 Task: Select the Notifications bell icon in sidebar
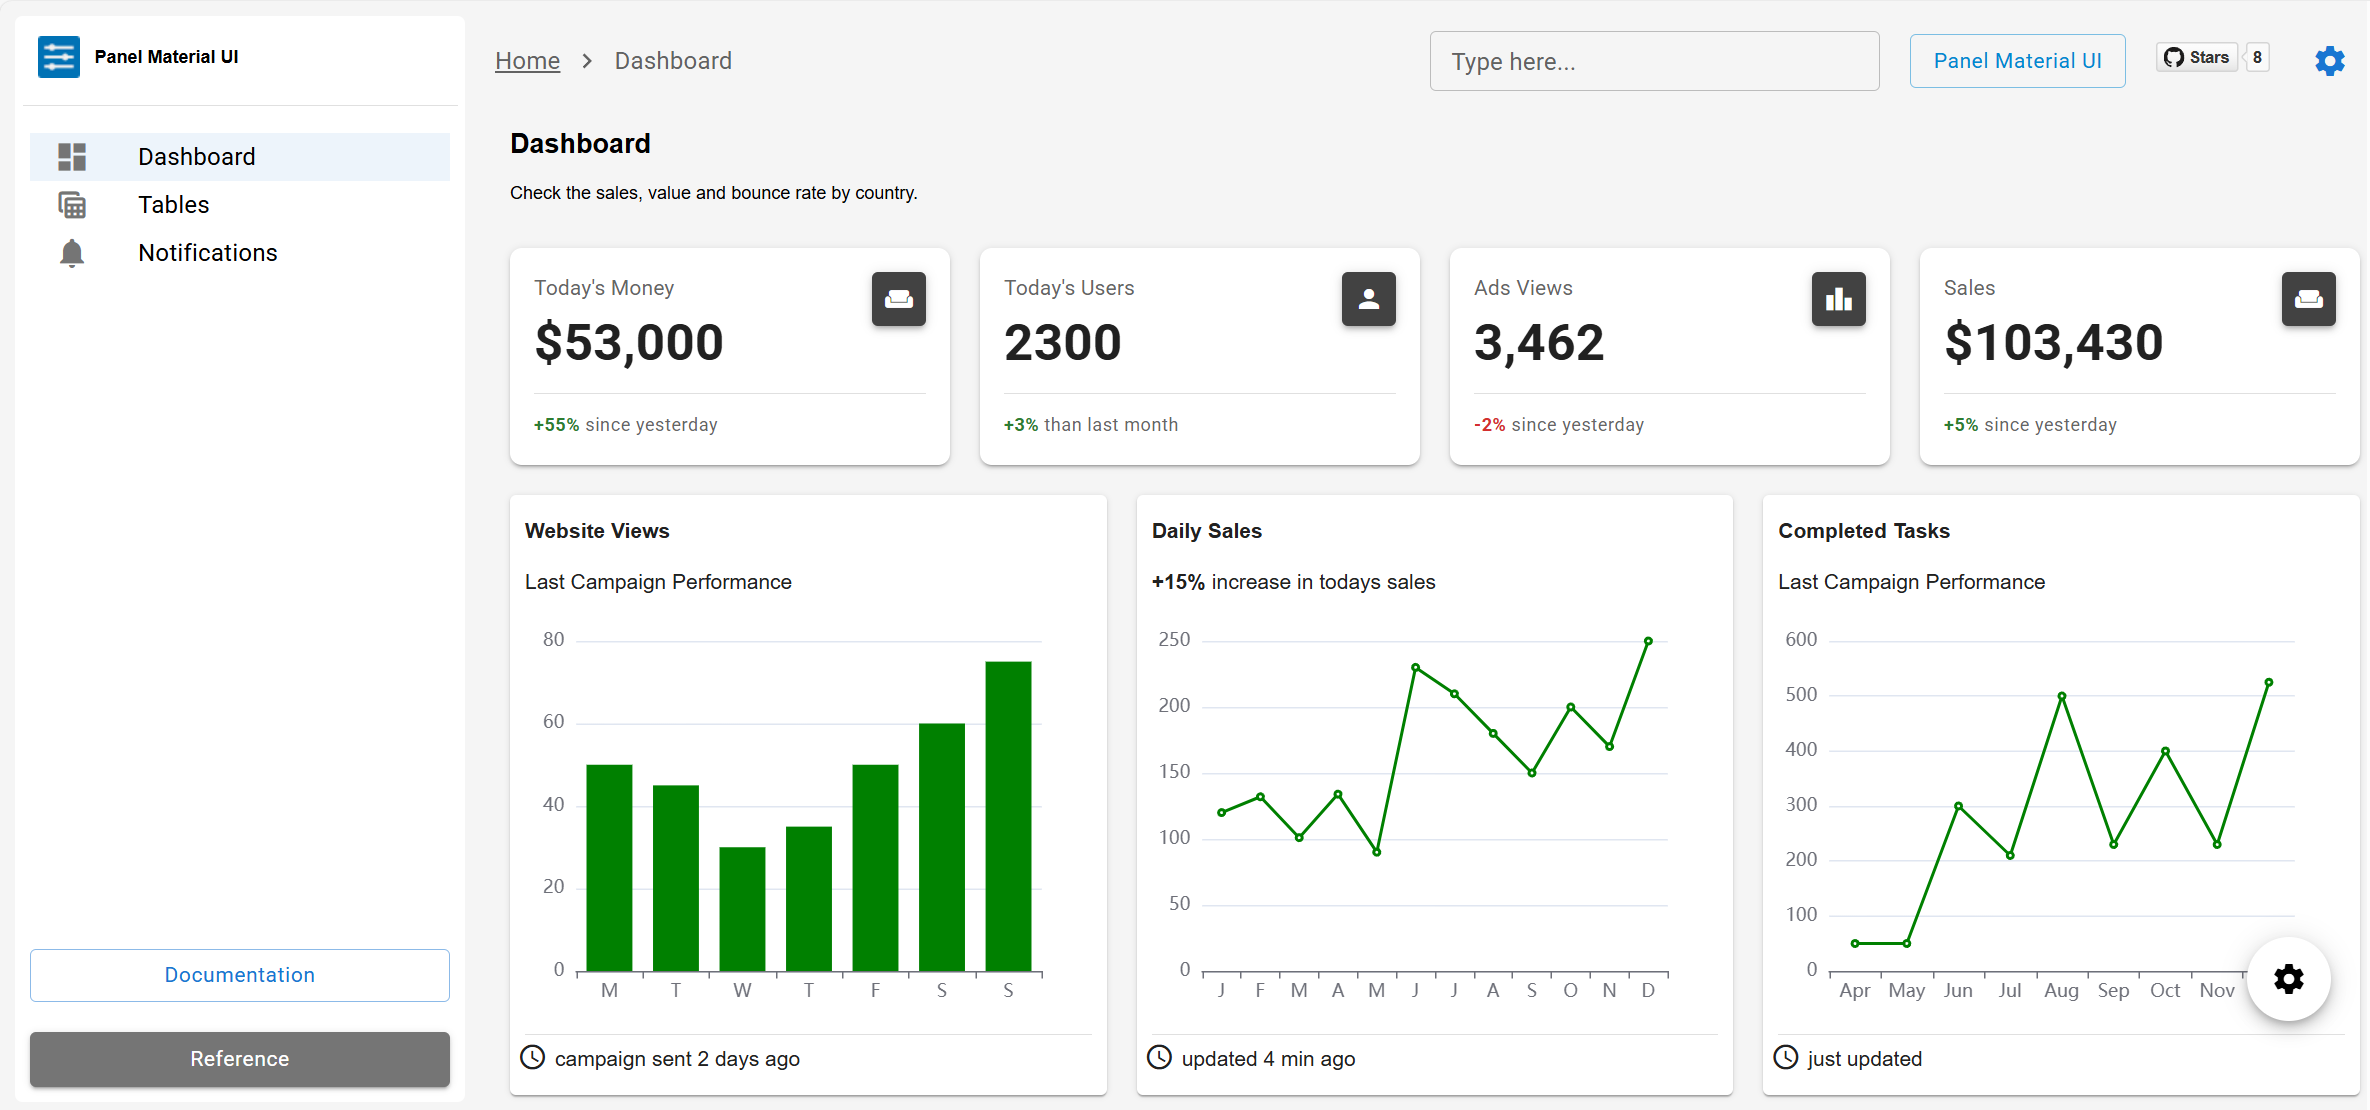point(71,253)
